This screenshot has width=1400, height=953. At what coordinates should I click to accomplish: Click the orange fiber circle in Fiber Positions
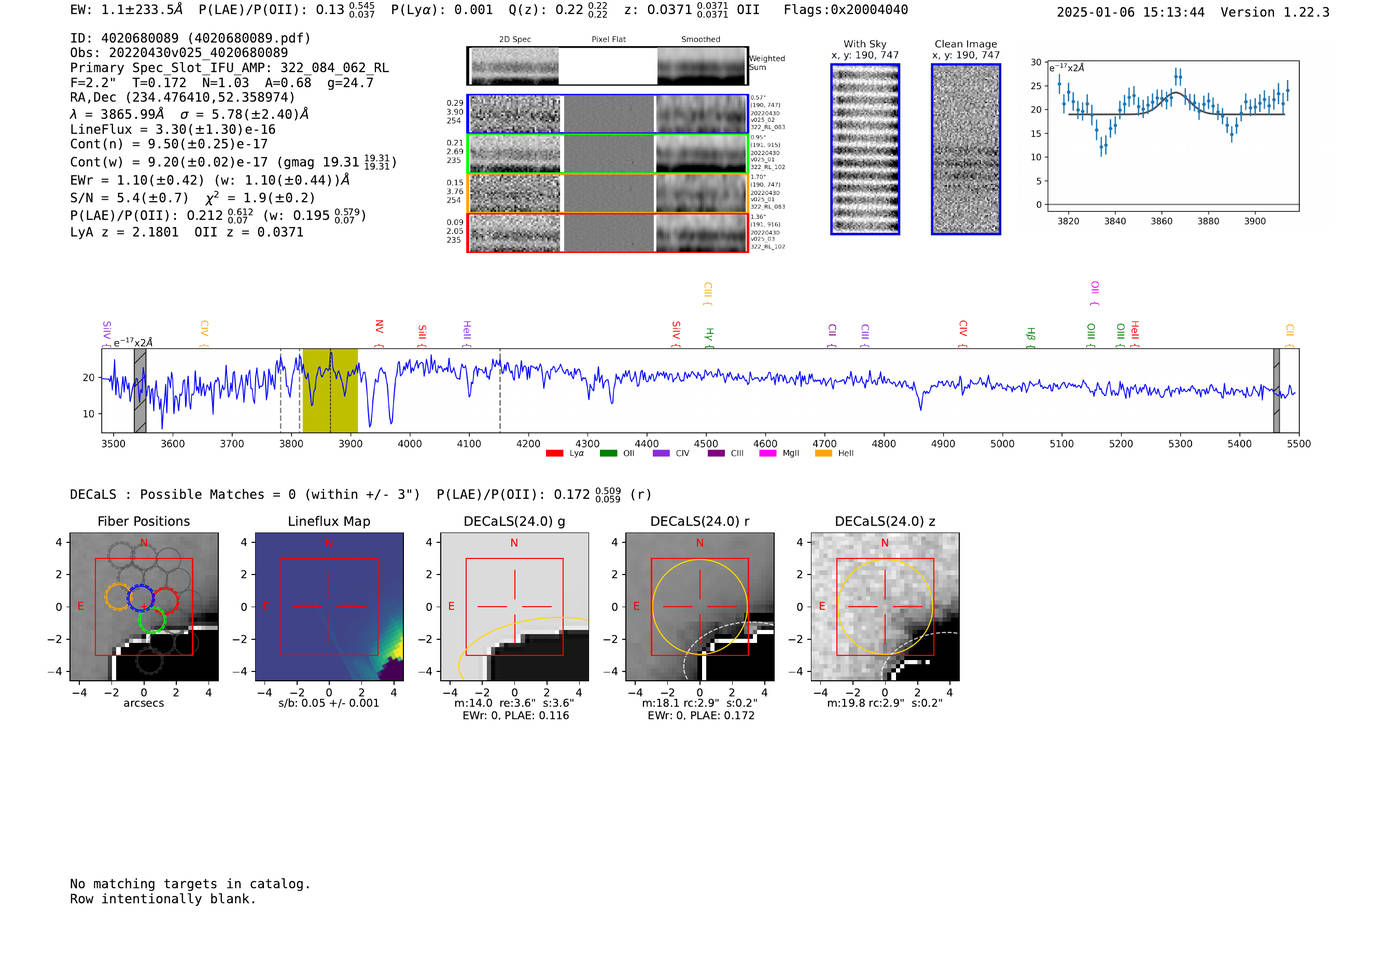118,598
